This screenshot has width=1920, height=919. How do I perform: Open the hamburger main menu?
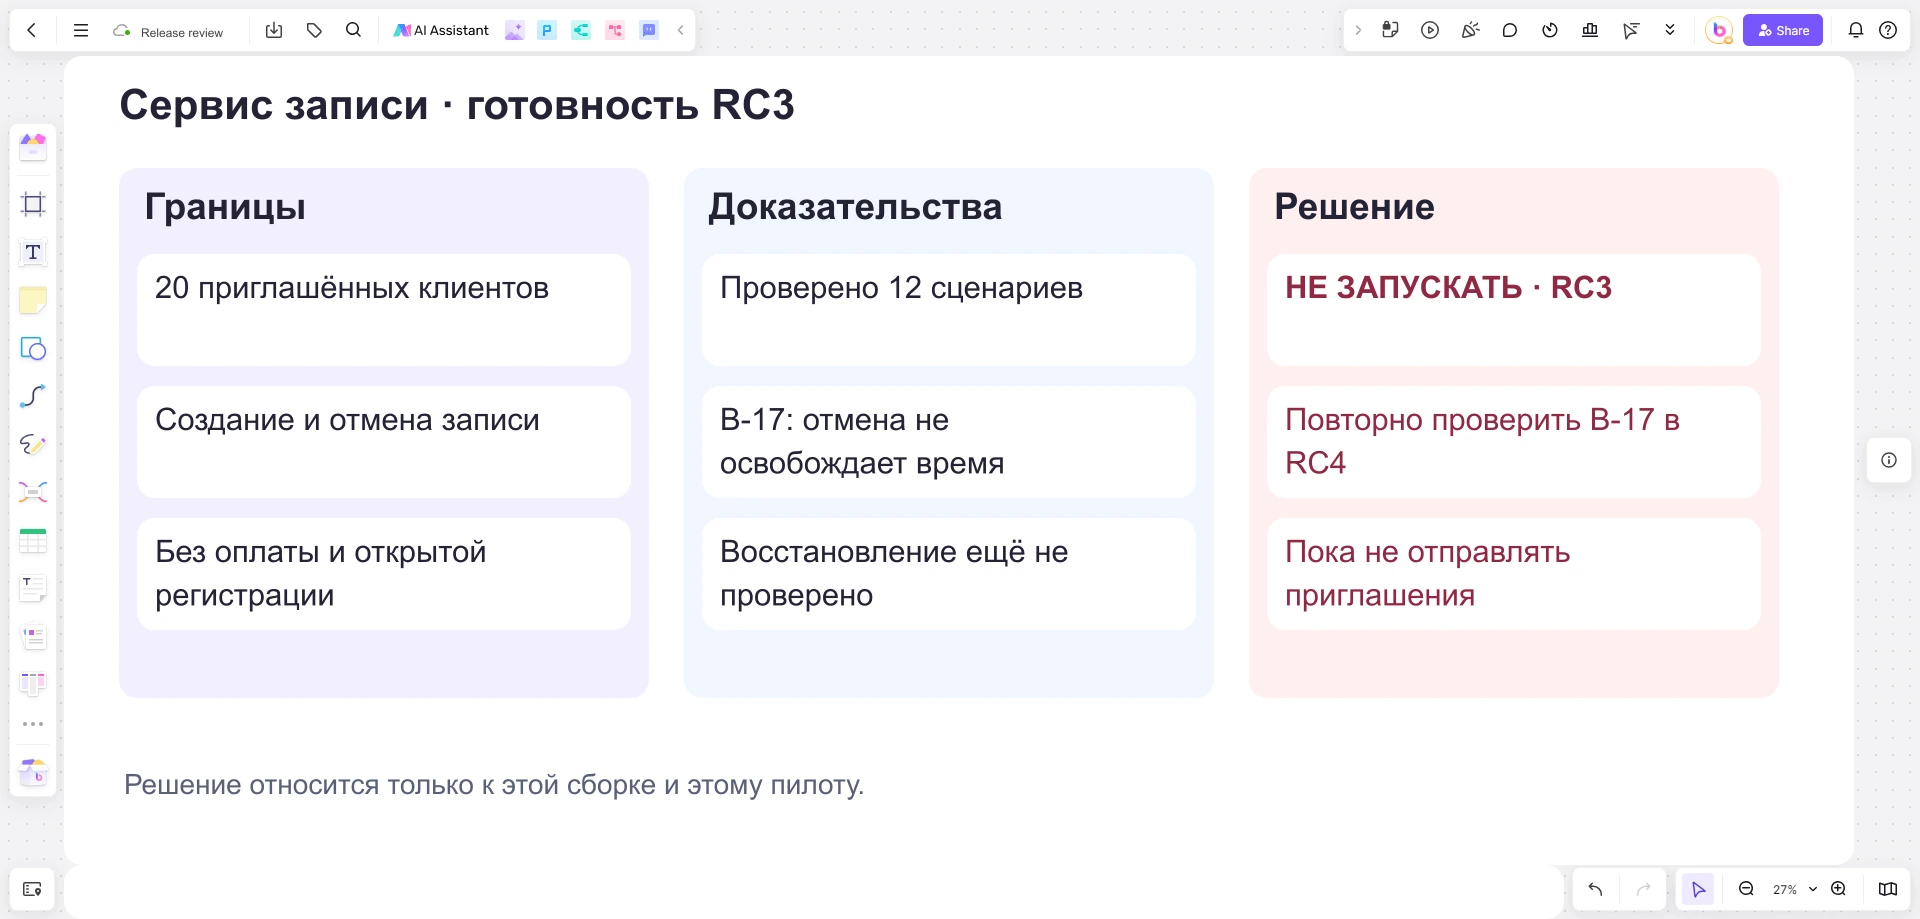click(x=81, y=30)
